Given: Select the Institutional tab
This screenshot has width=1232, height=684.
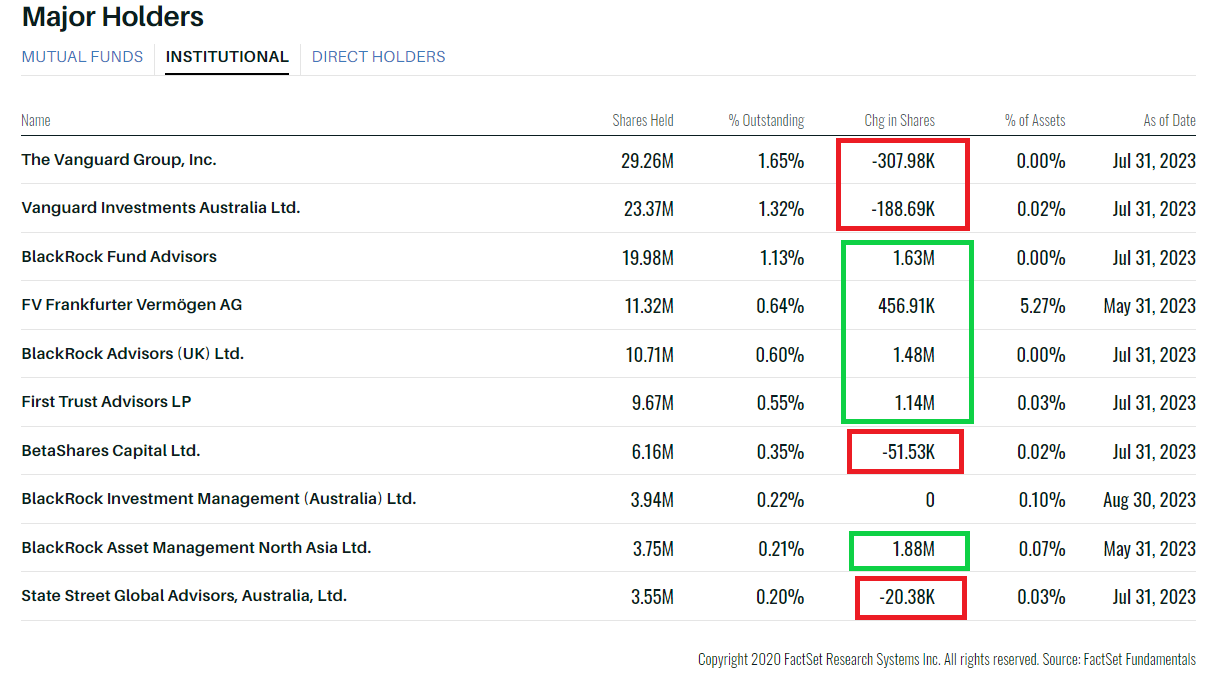Looking at the screenshot, I should (227, 57).
